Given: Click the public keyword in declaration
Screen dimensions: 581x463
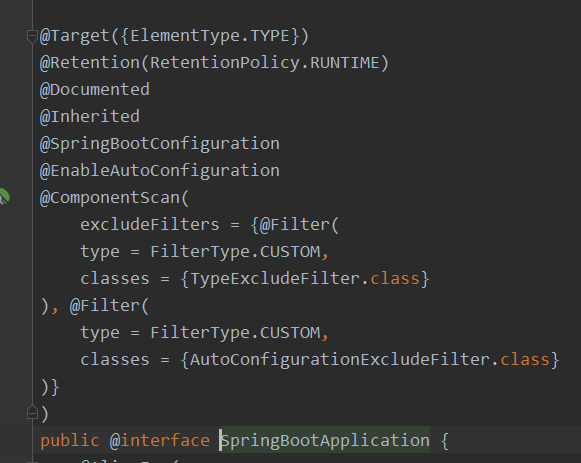Looking at the screenshot, I should point(70,441).
